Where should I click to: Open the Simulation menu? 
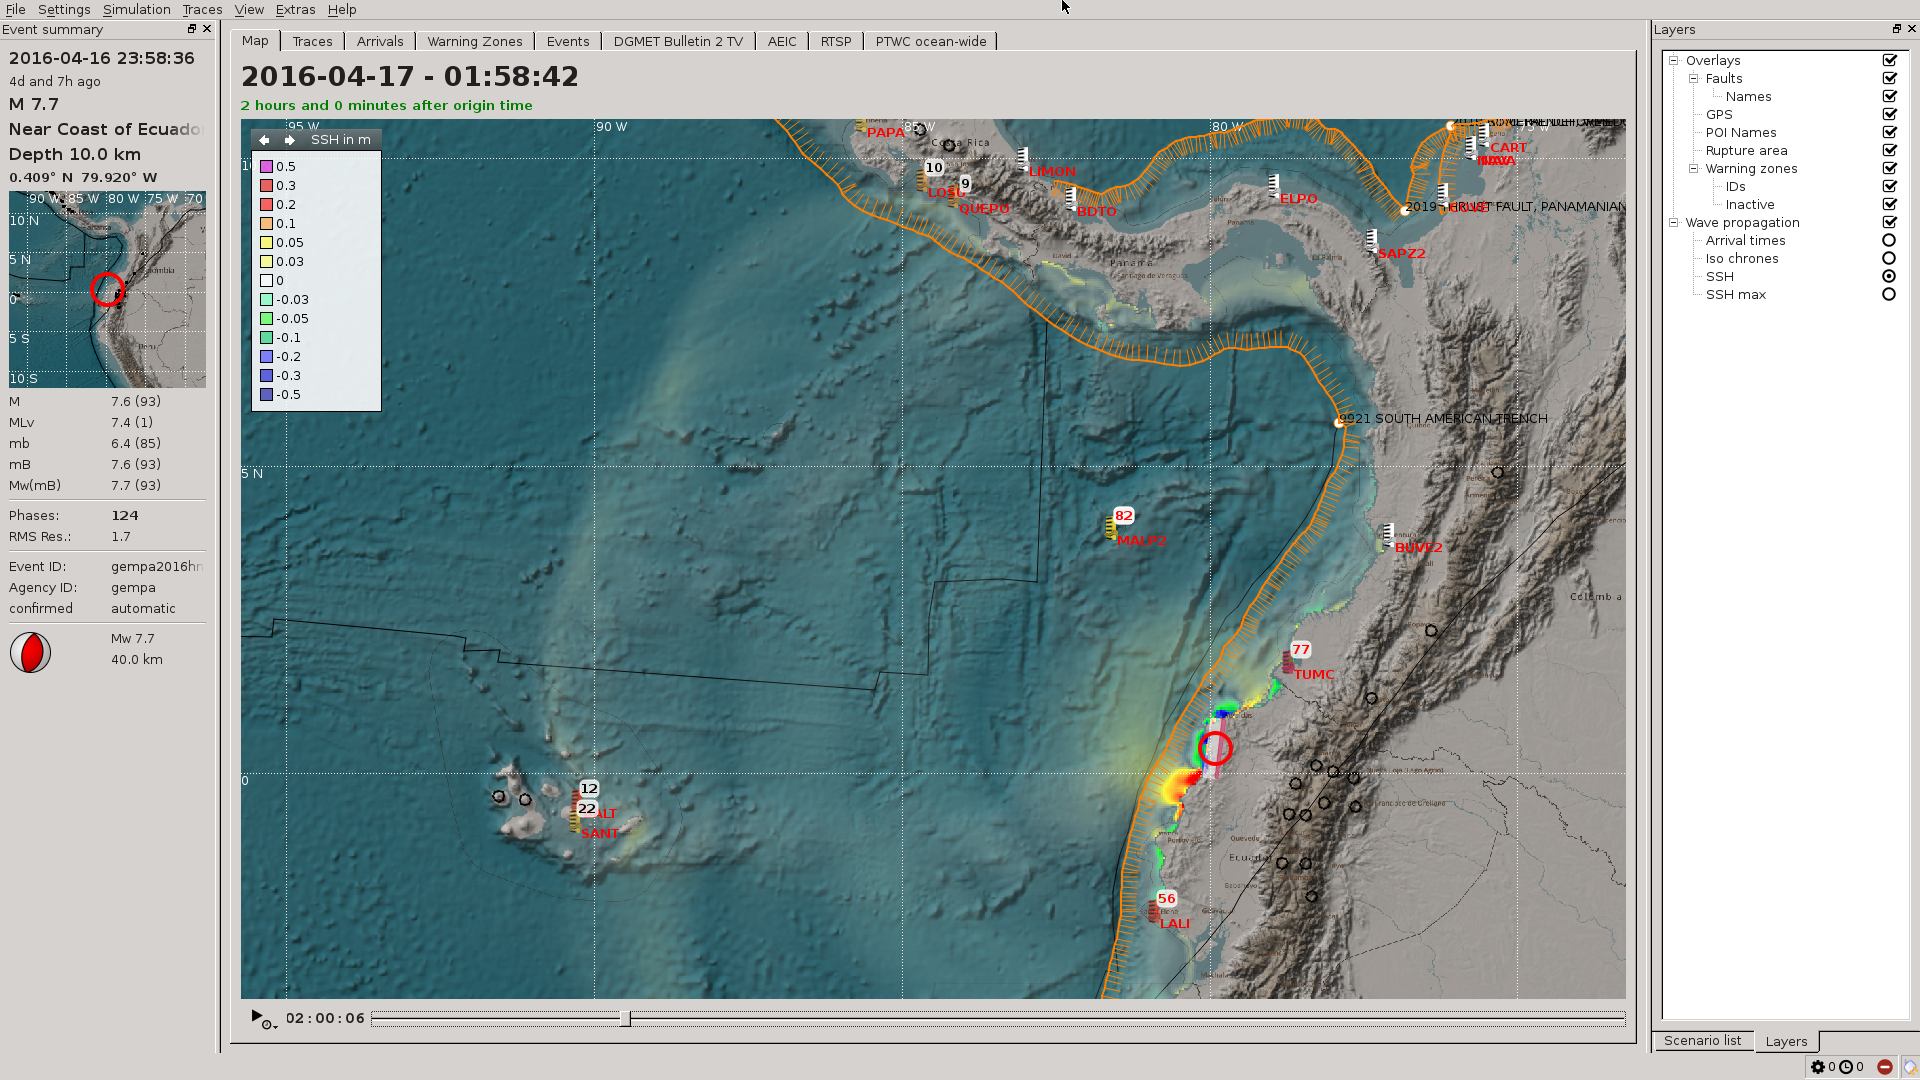point(136,10)
